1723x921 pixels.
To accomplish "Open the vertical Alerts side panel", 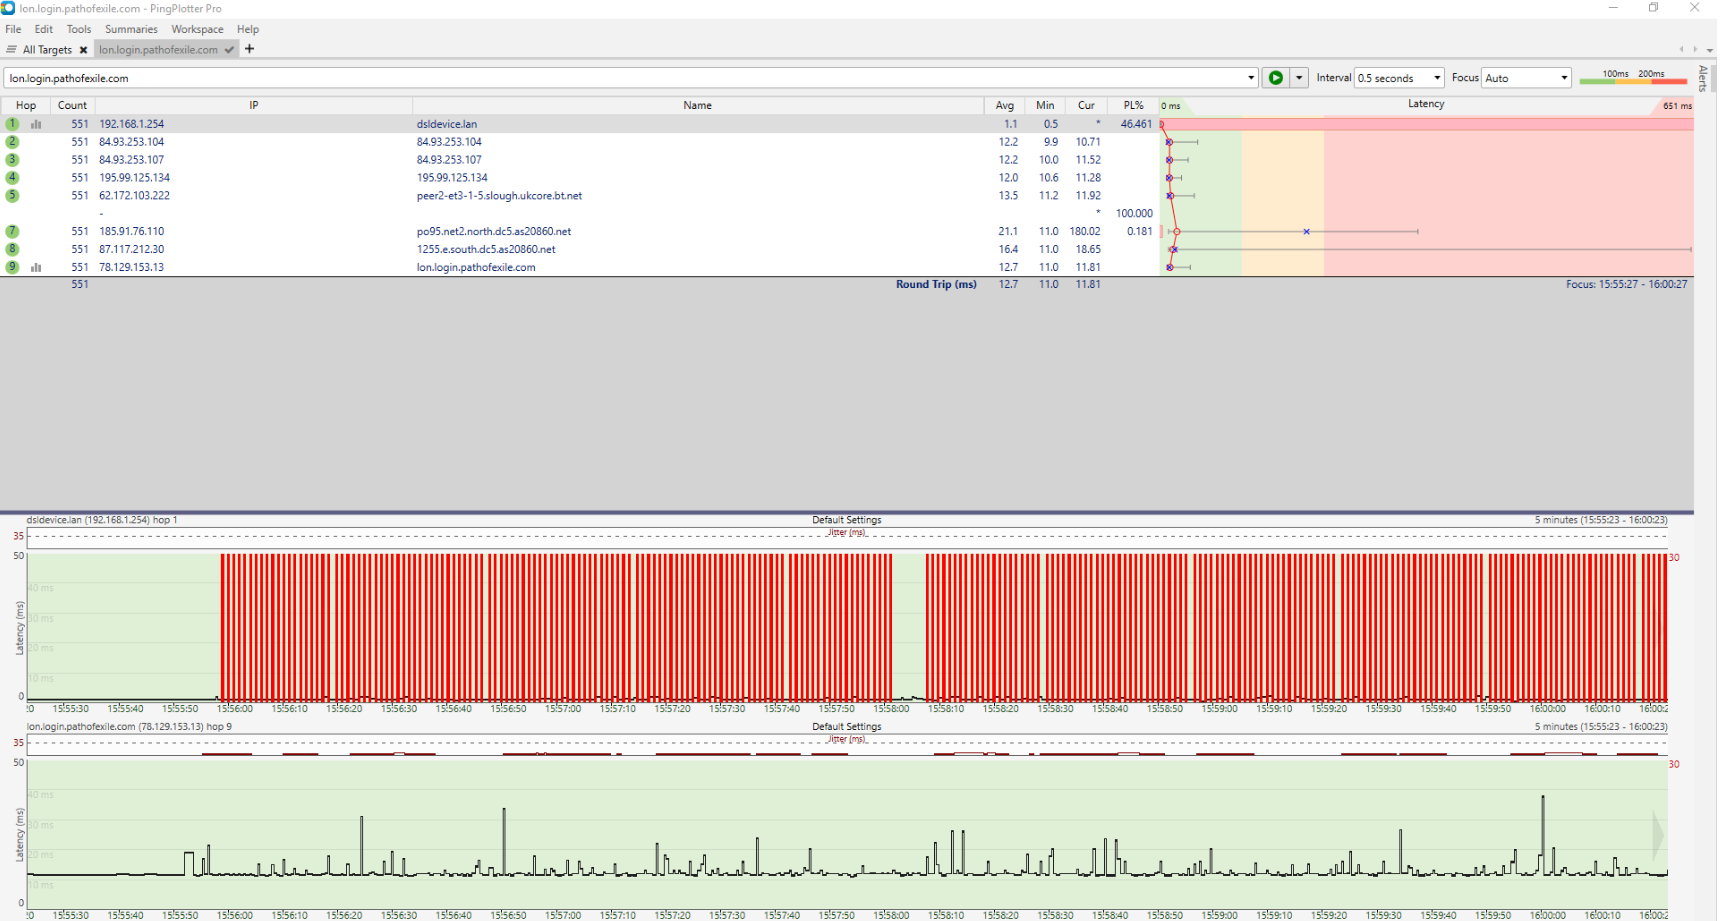I will pyautogui.click(x=1703, y=78).
